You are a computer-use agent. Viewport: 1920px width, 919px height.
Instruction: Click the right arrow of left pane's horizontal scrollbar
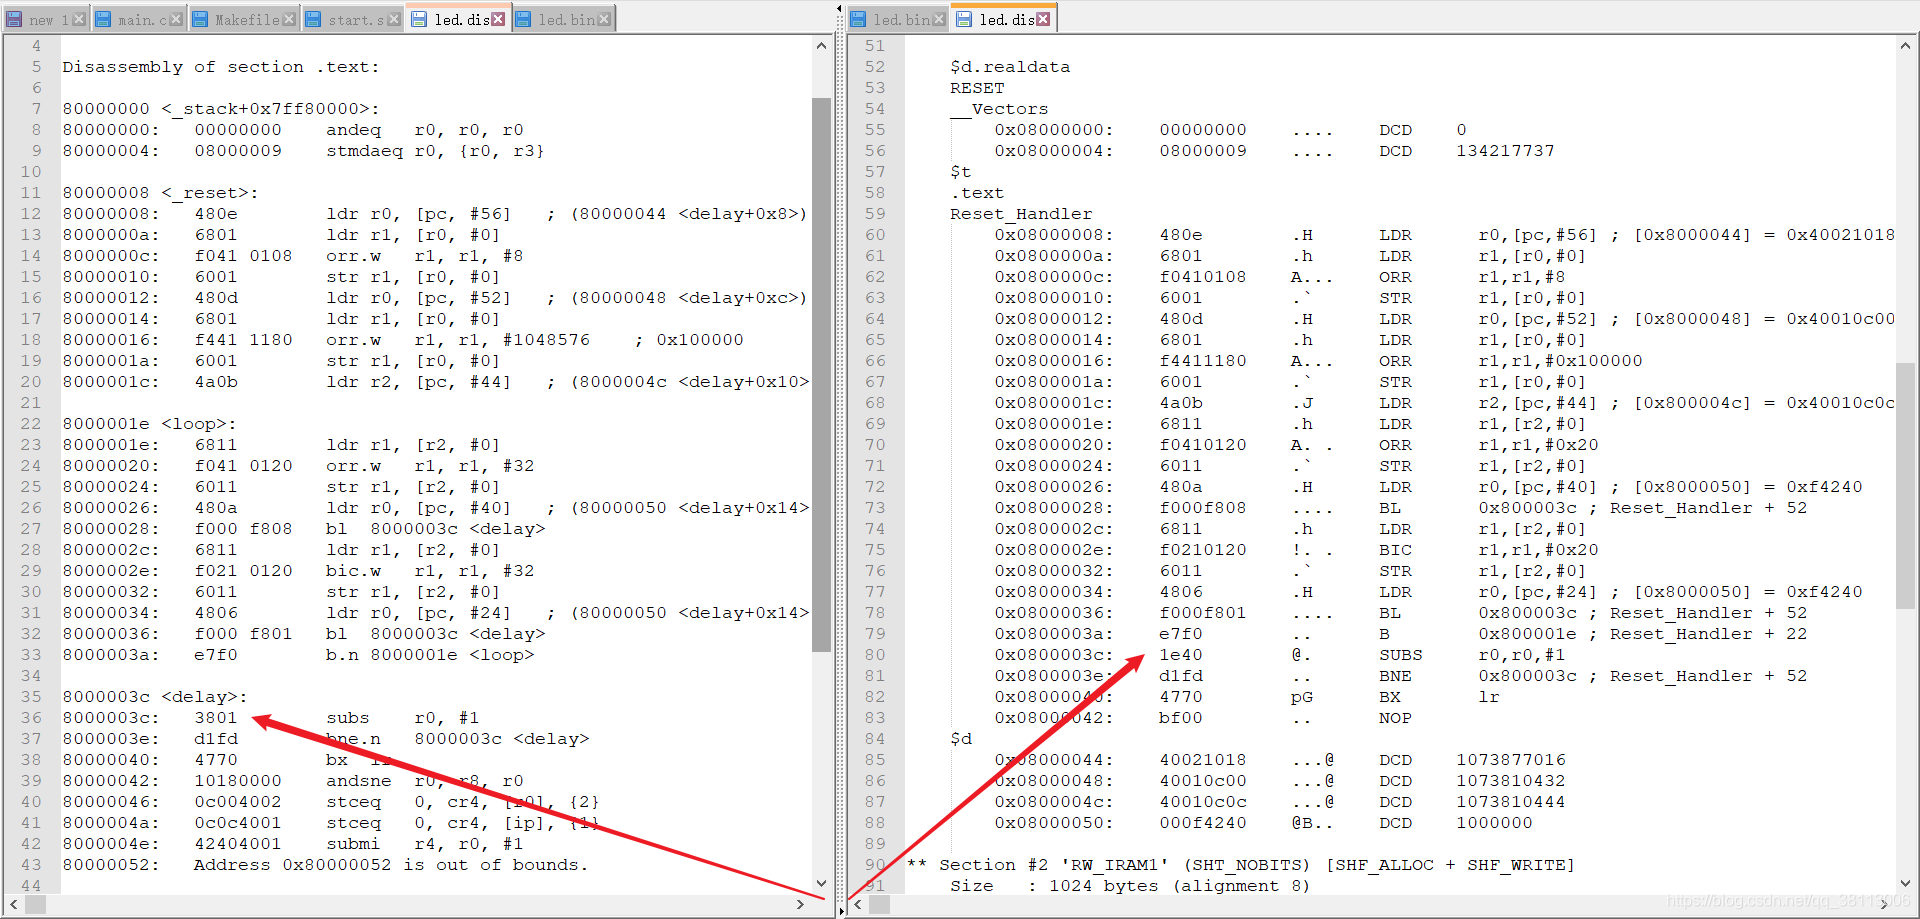(x=800, y=904)
